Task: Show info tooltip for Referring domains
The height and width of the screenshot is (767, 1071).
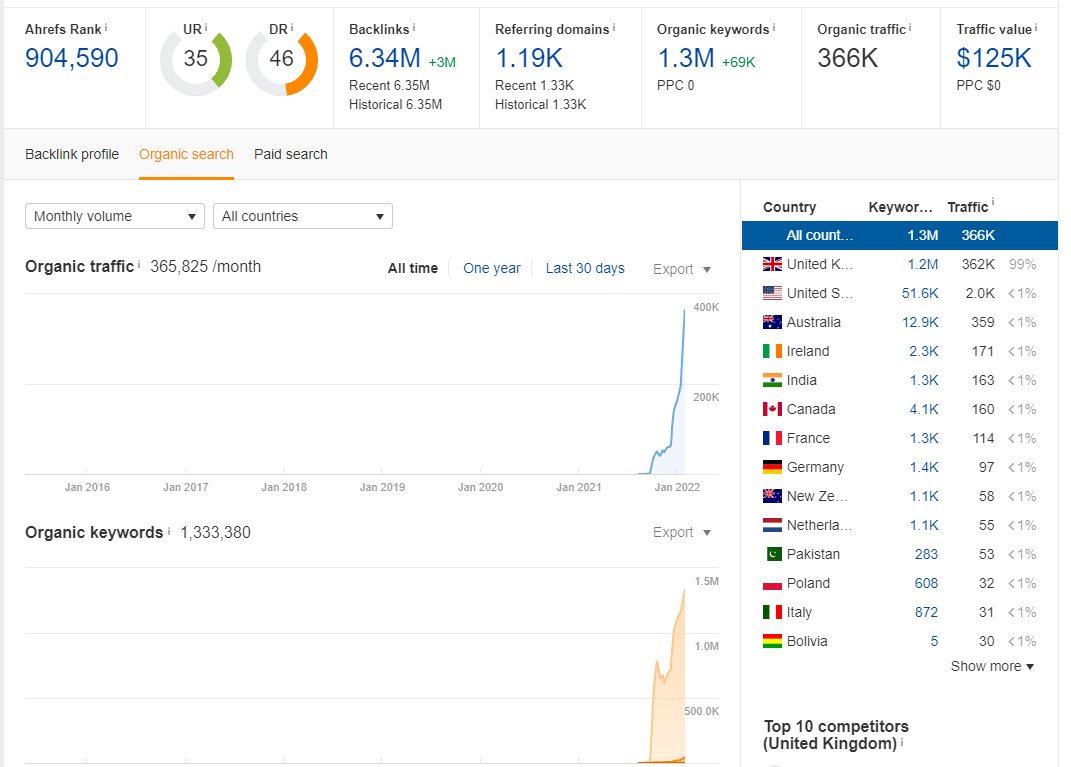Action: point(614,28)
